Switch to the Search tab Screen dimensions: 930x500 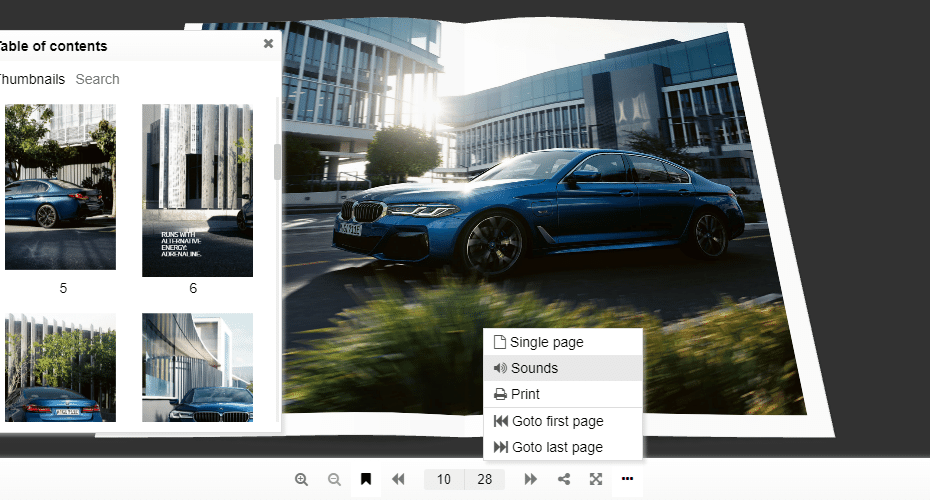(x=97, y=79)
